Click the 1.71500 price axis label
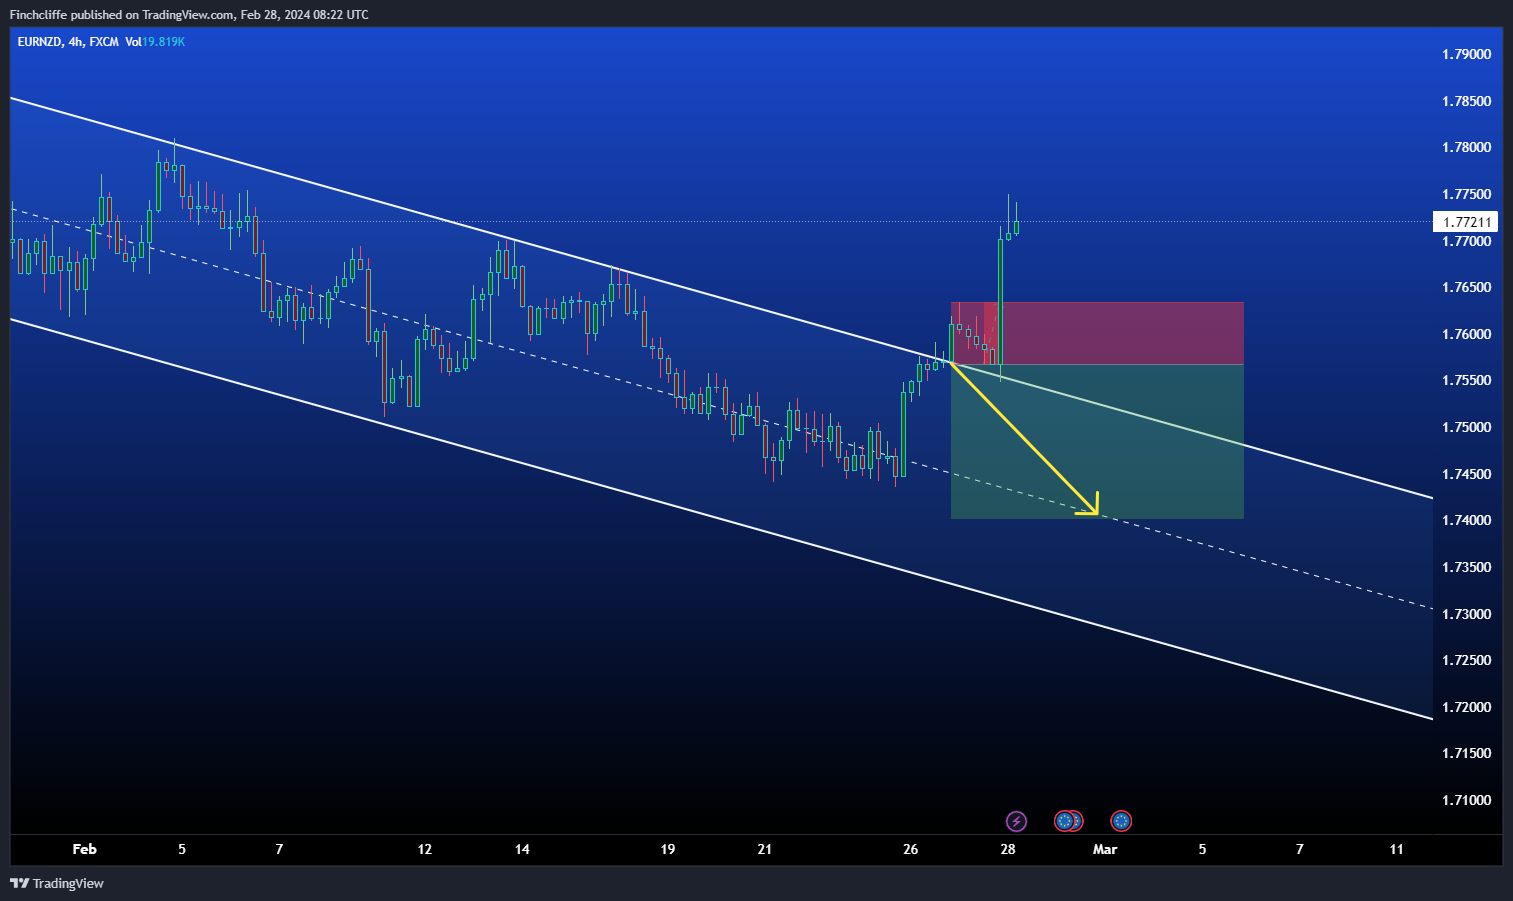The height and width of the screenshot is (901, 1513). [1466, 753]
